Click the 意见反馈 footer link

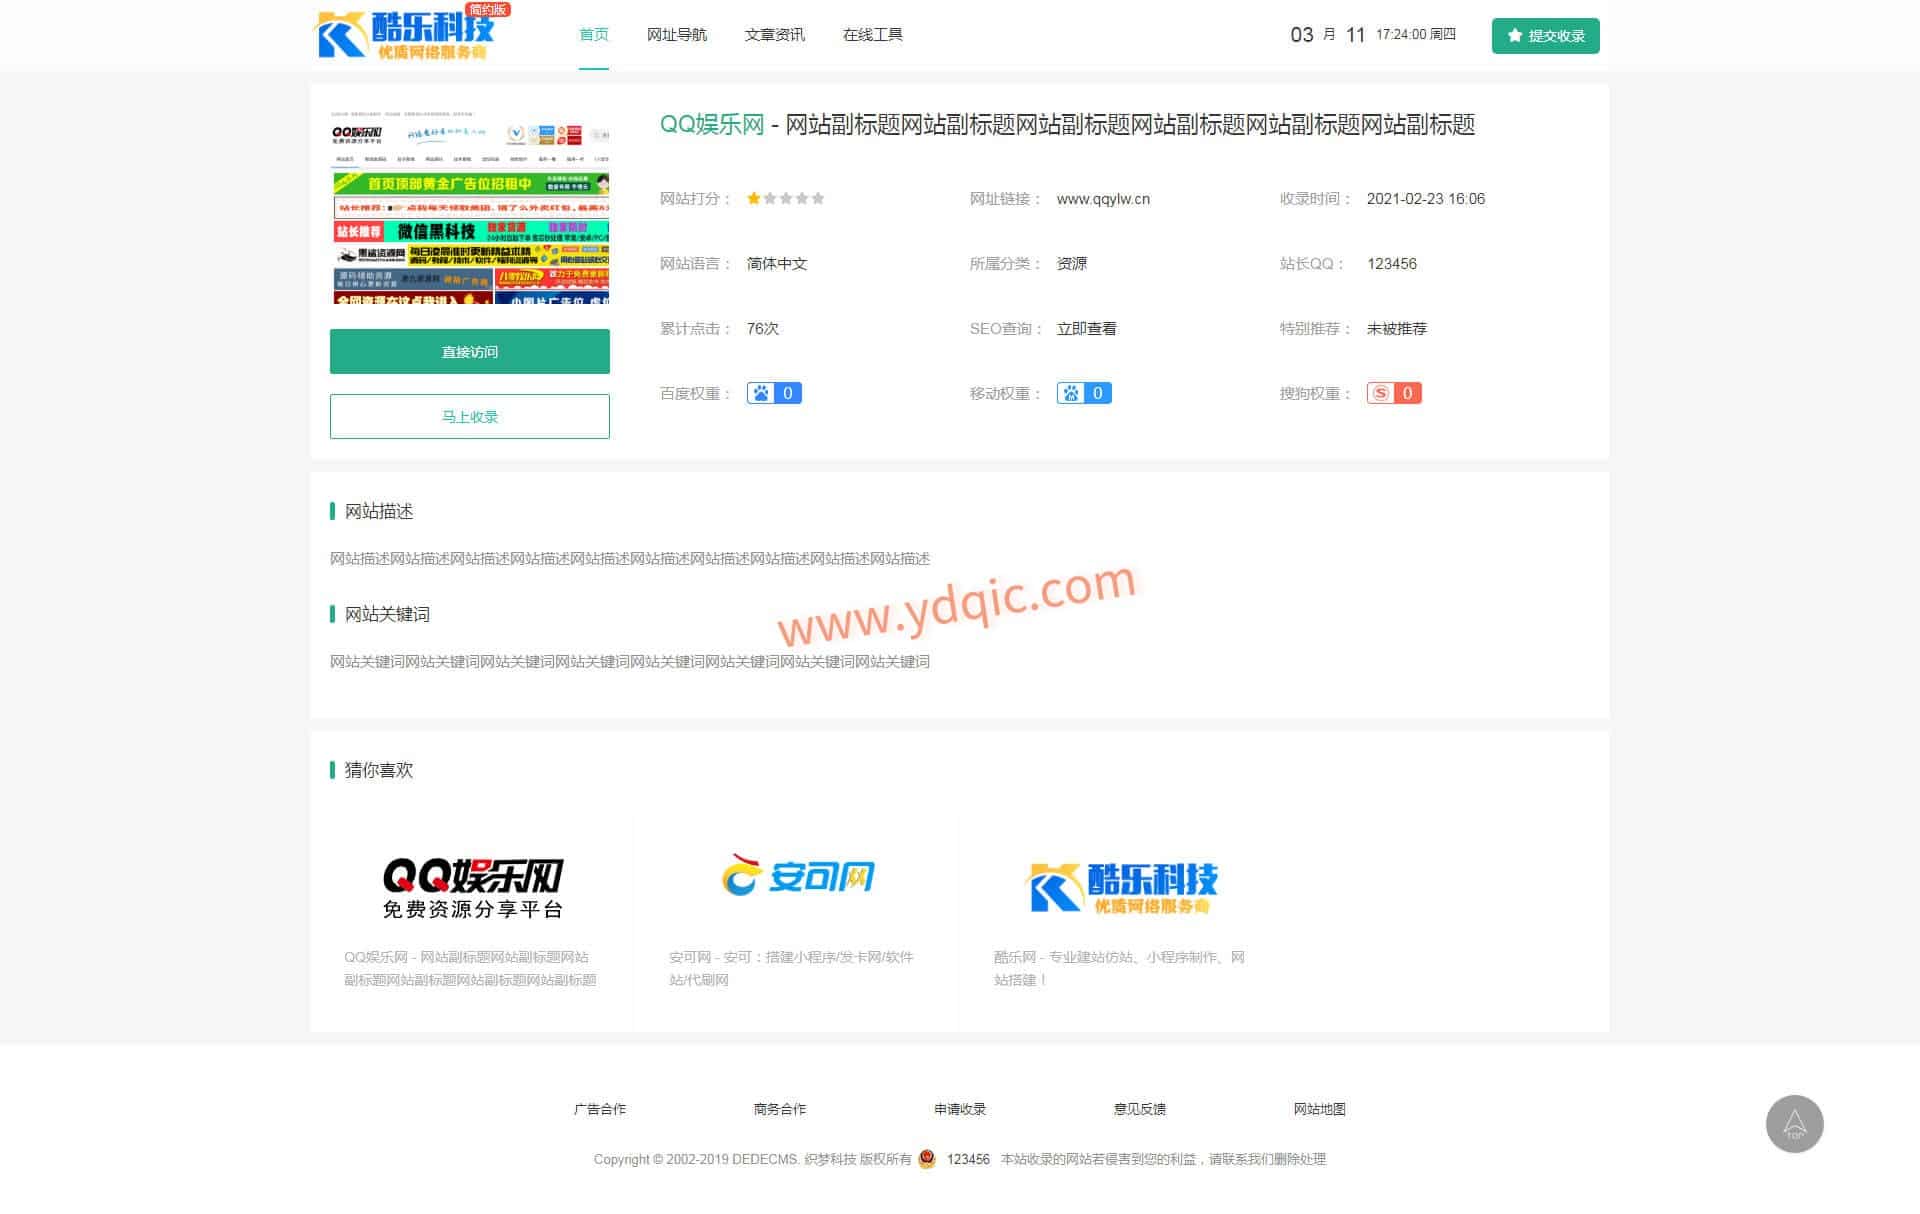pyautogui.click(x=1140, y=1109)
